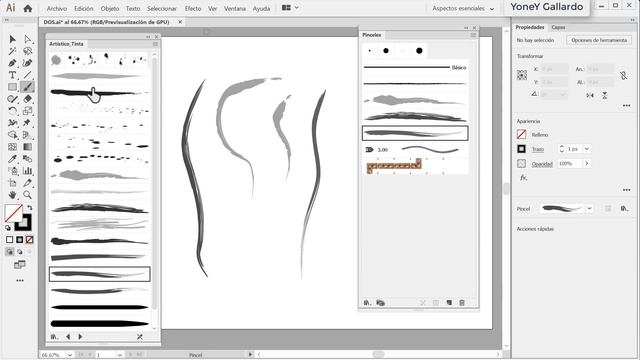Create new brush in Pinceles panel
The height and width of the screenshot is (360, 640).
(449, 302)
